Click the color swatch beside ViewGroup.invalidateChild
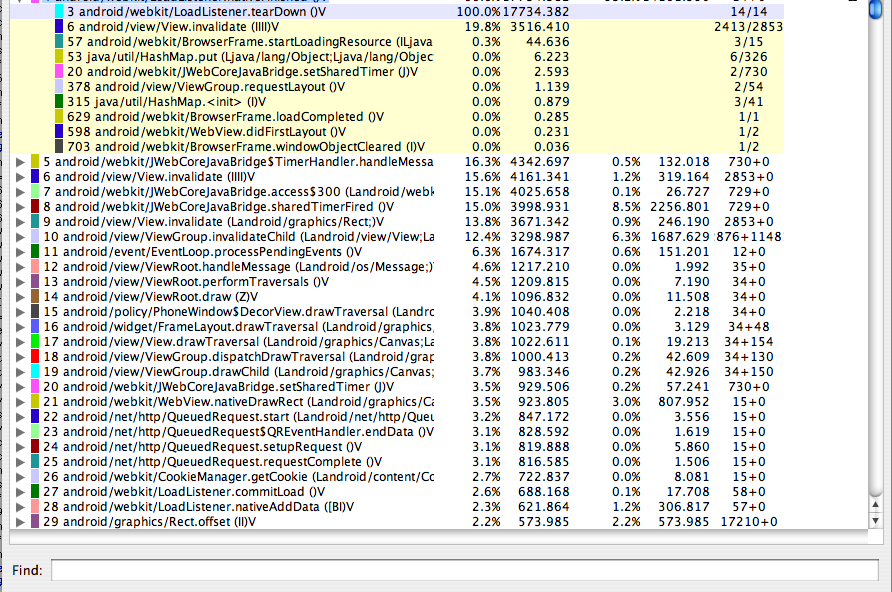Viewport: 892px width, 592px height. 35,236
